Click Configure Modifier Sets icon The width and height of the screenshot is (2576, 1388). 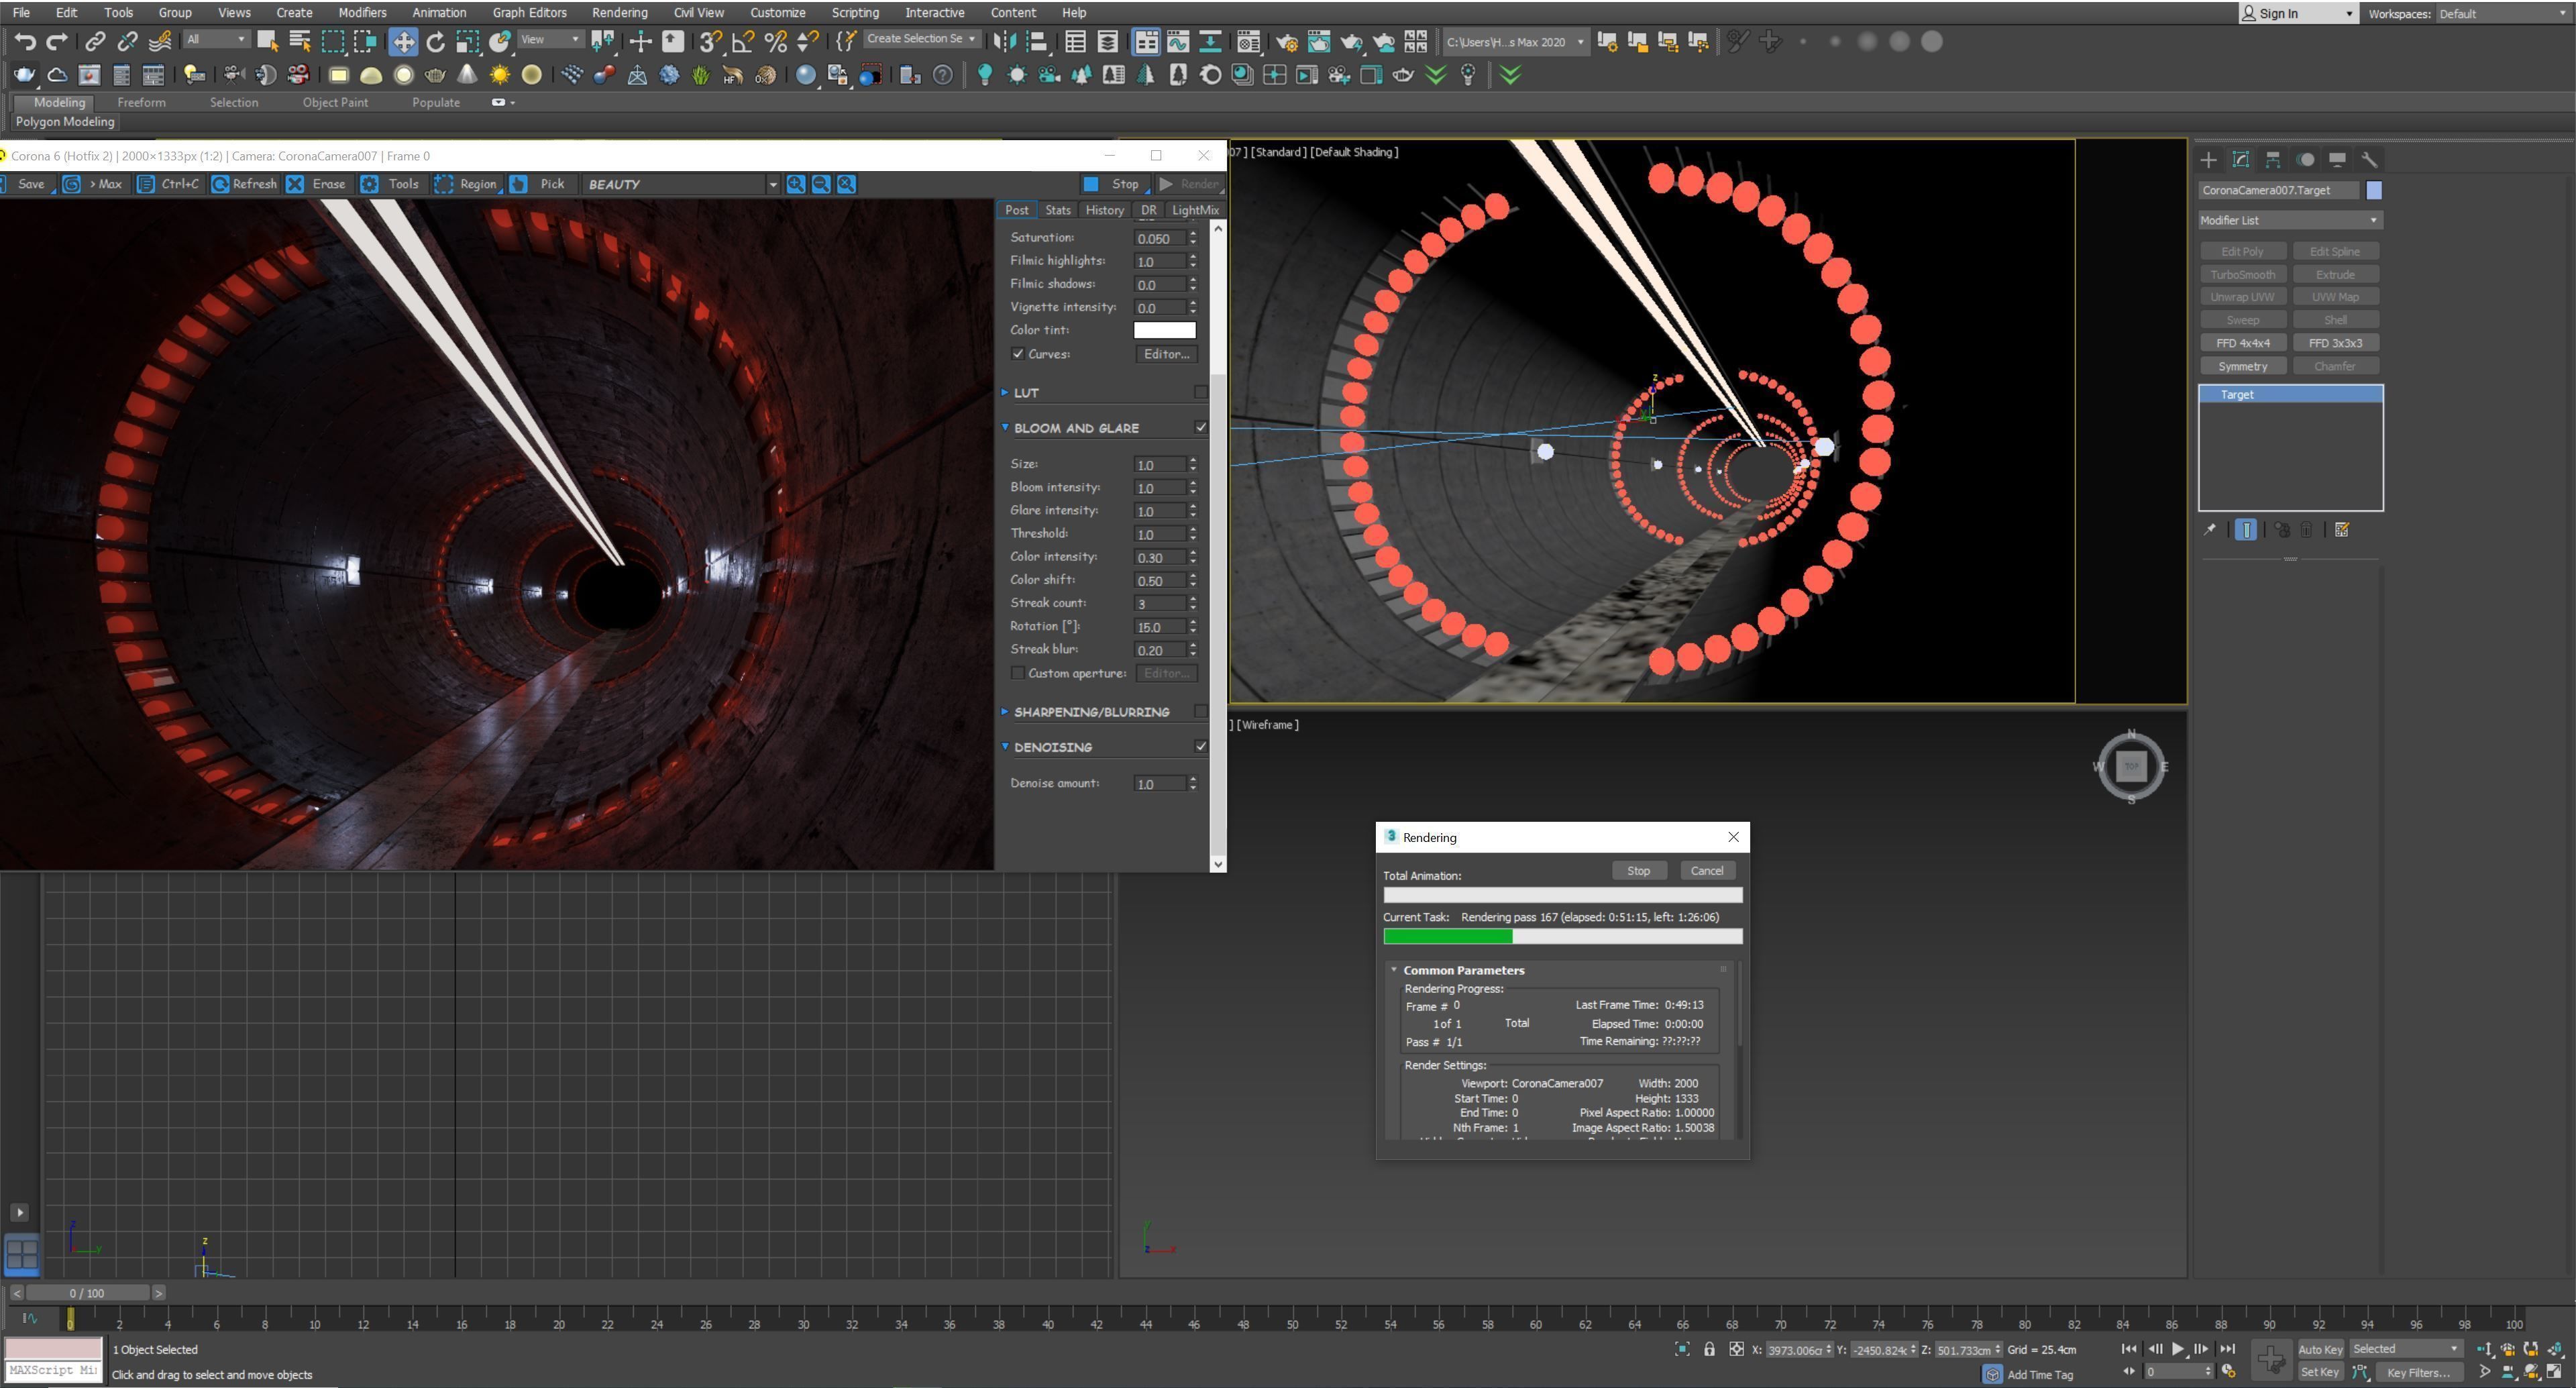pos(2342,530)
